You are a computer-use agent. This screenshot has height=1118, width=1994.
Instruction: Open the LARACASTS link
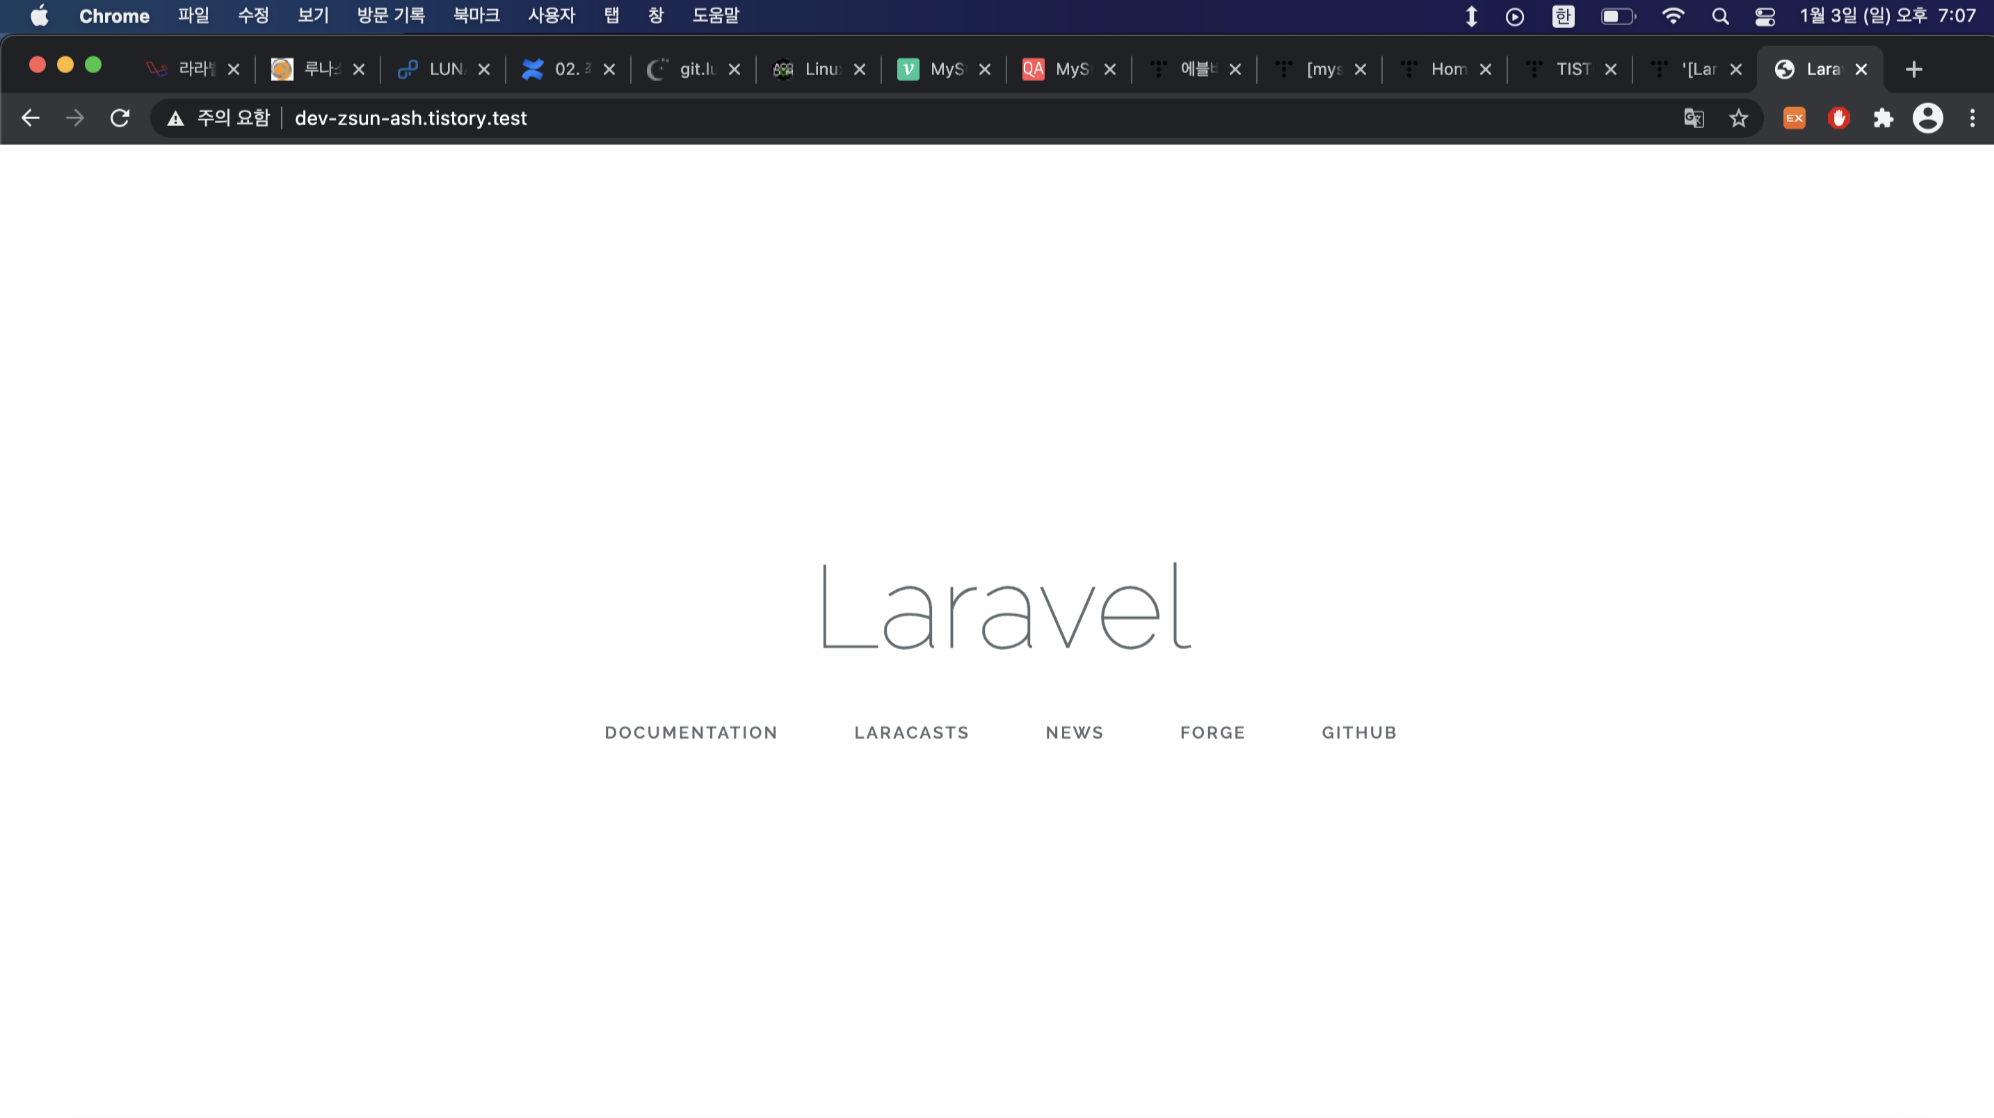911,733
